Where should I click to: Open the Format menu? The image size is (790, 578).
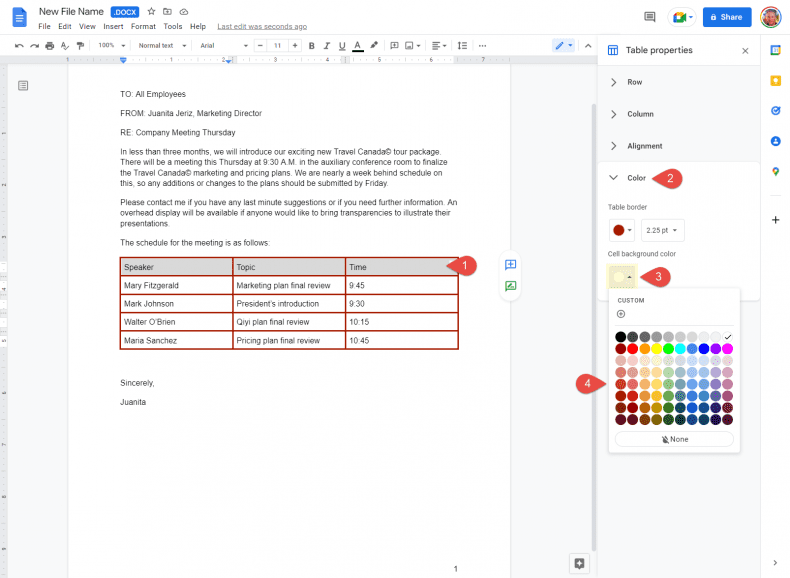[143, 26]
